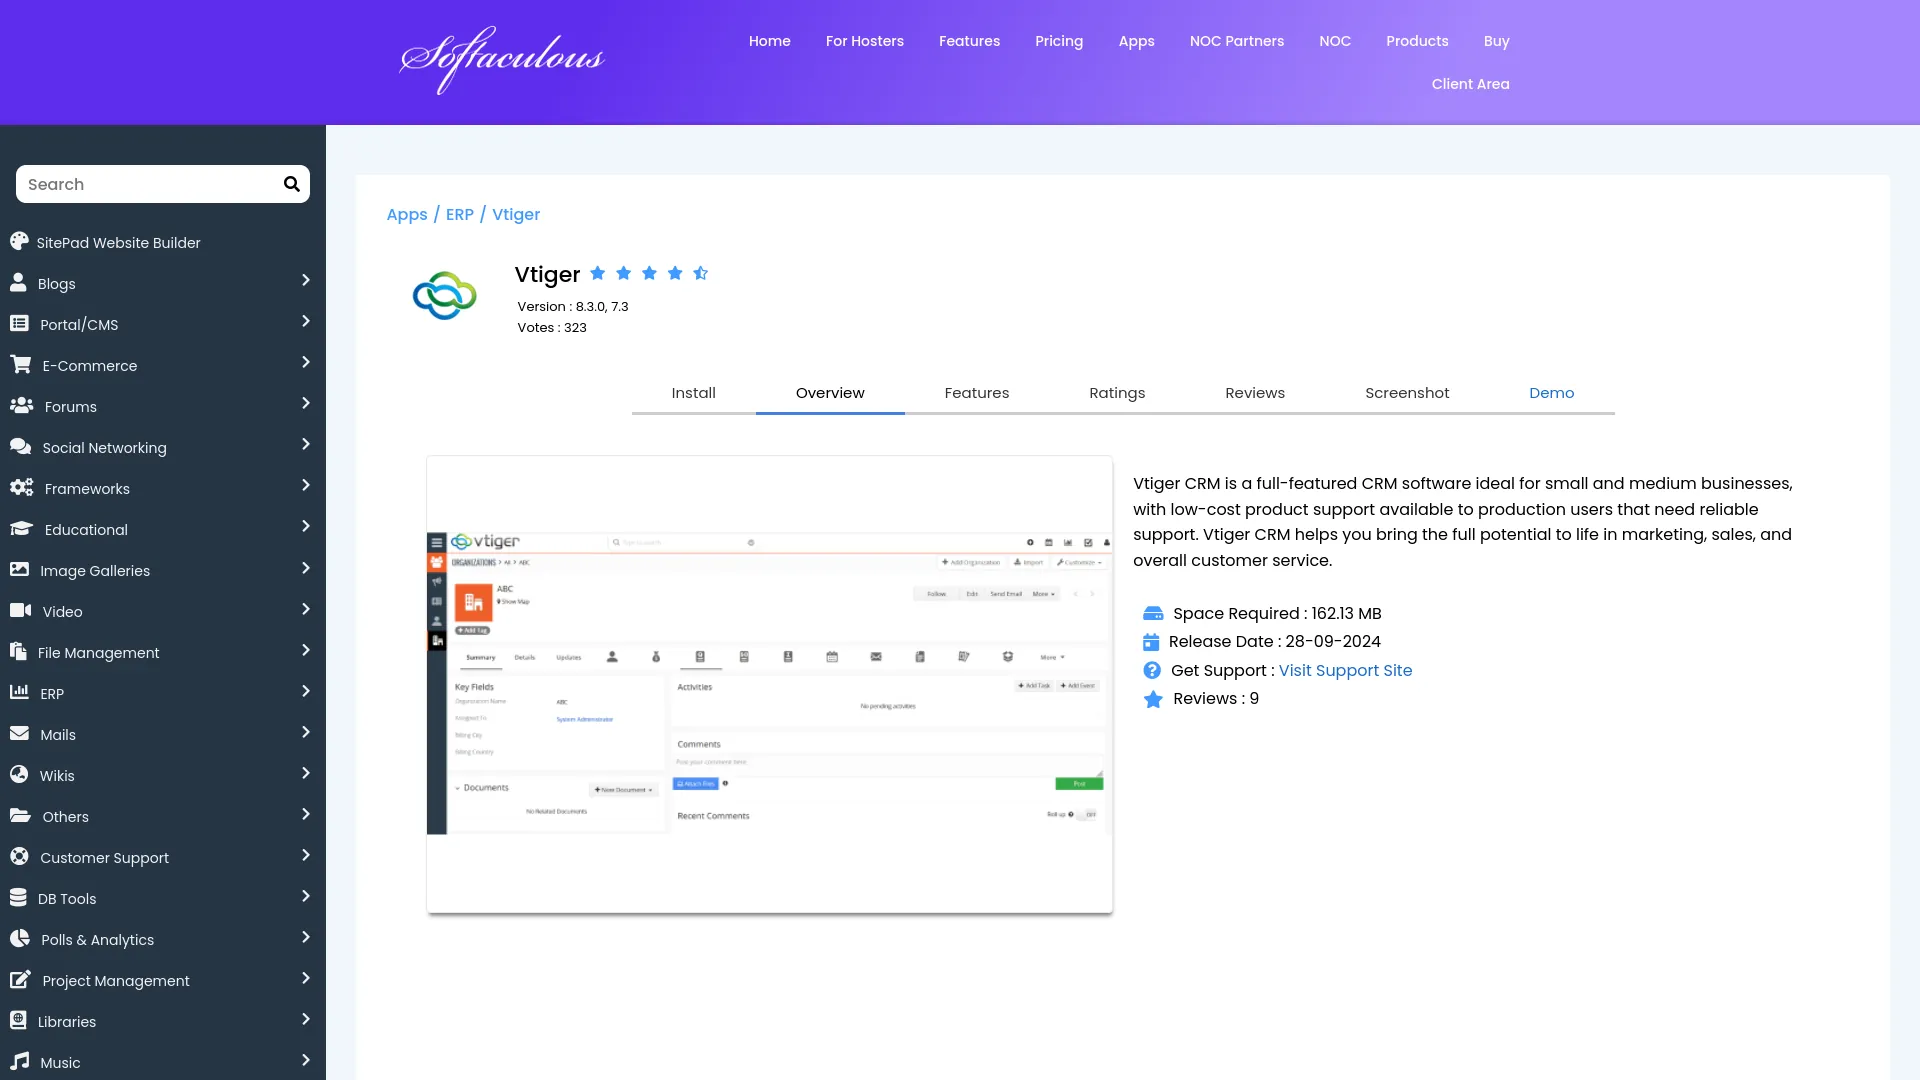Click the Customer Support lifebuoy icon

coord(19,856)
